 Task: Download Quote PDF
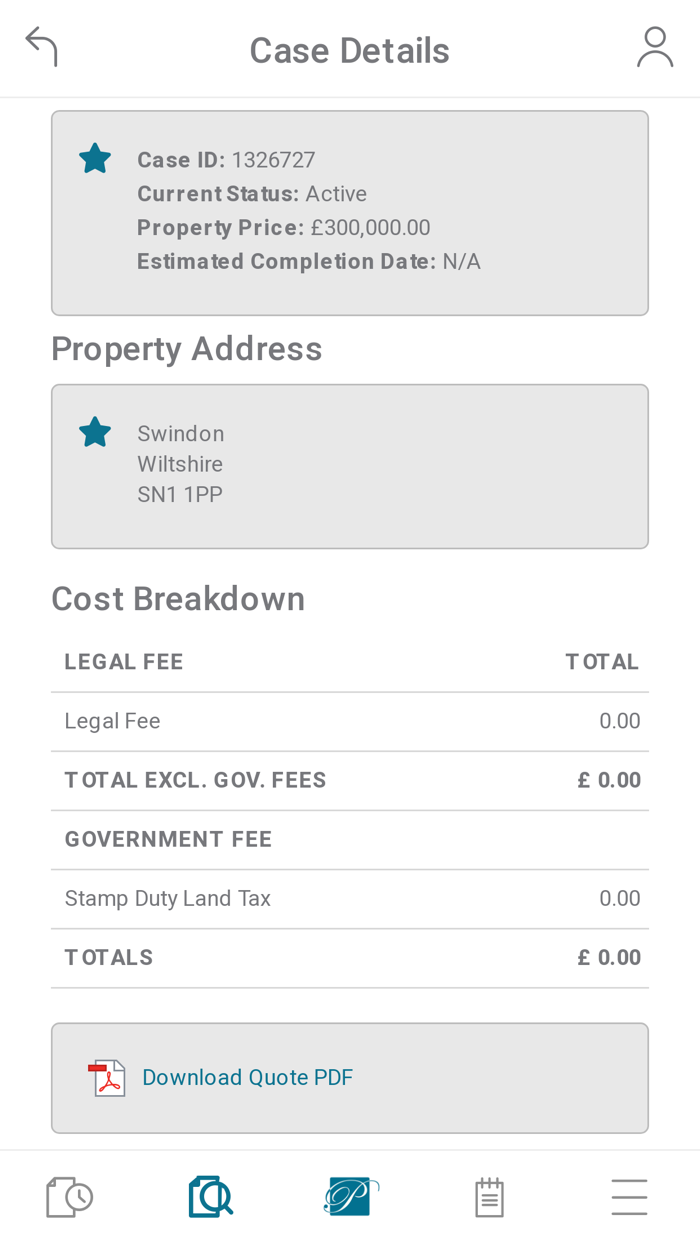pos(247,1078)
